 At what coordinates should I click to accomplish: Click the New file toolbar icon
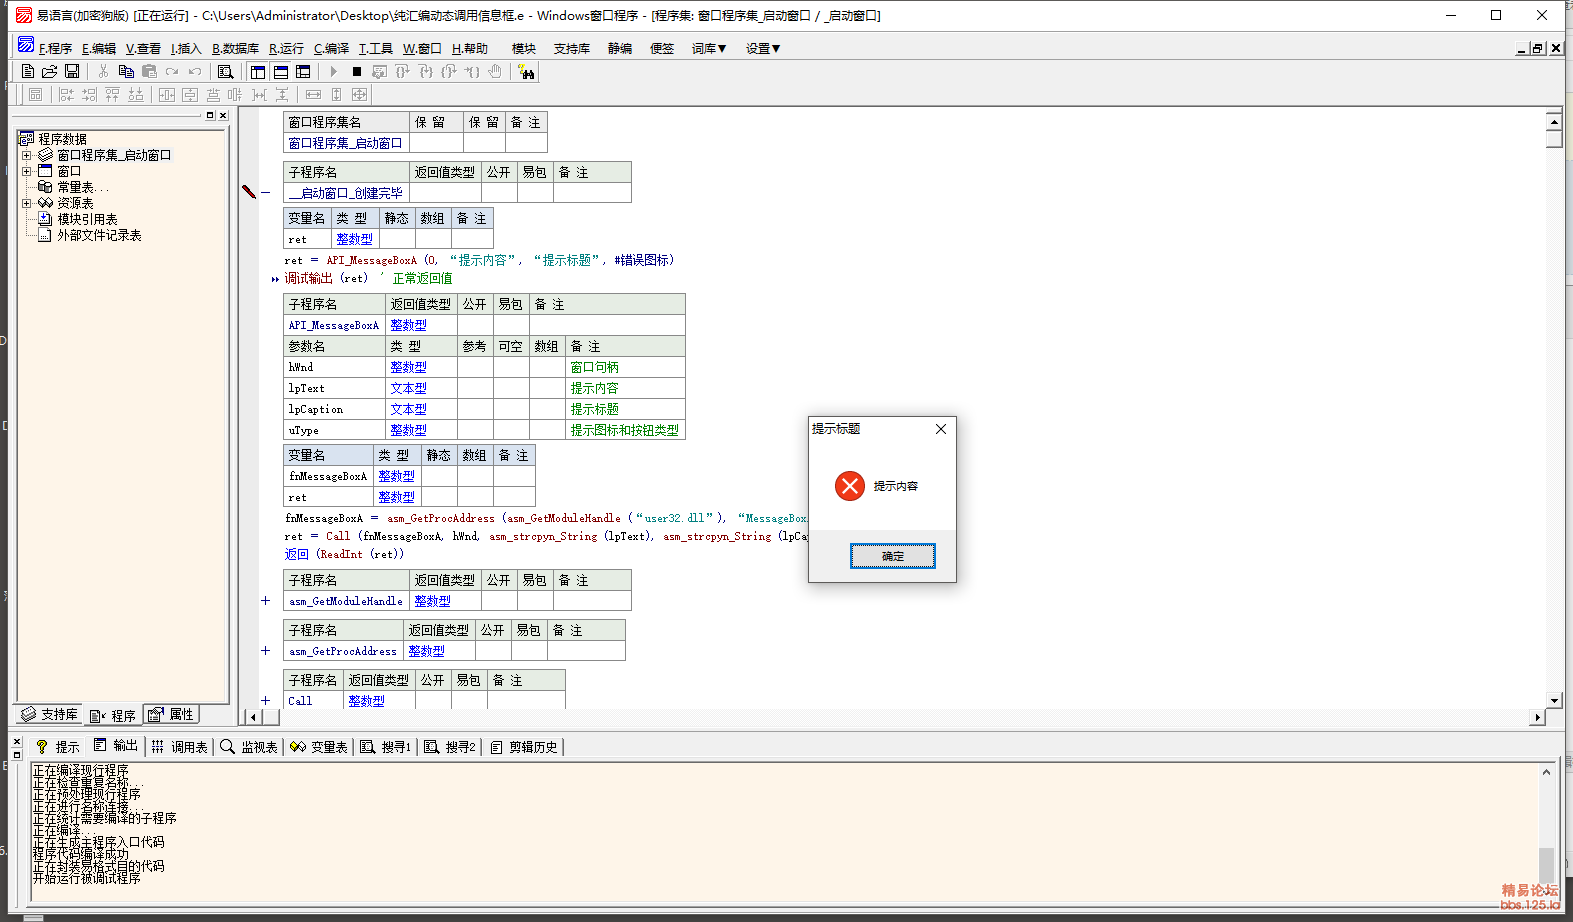28,72
